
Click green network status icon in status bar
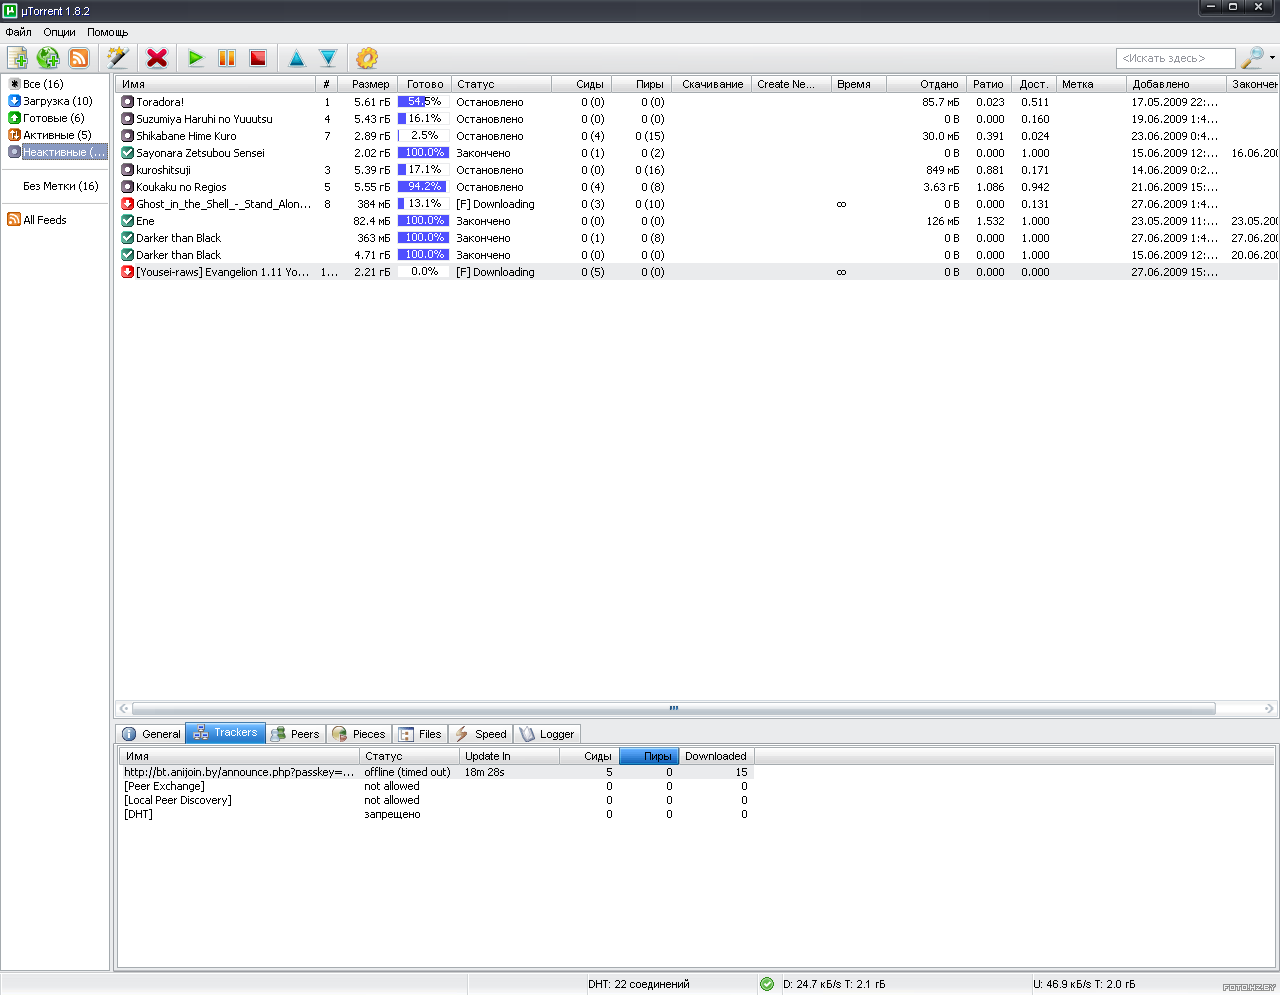tap(767, 984)
